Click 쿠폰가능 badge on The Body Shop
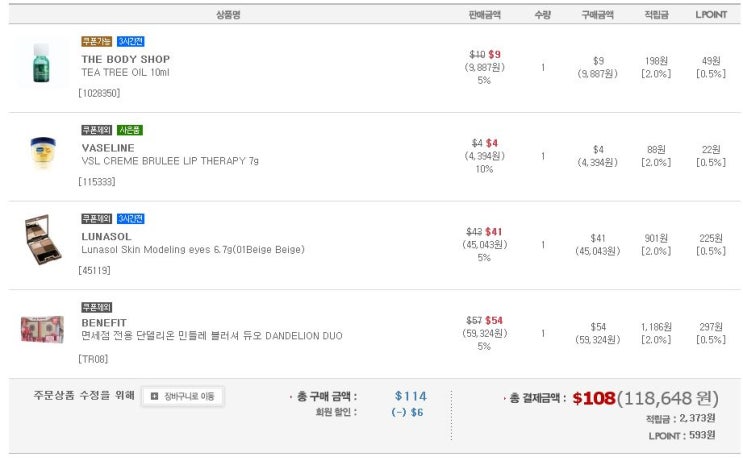The height and width of the screenshot is (461, 743). point(97,41)
